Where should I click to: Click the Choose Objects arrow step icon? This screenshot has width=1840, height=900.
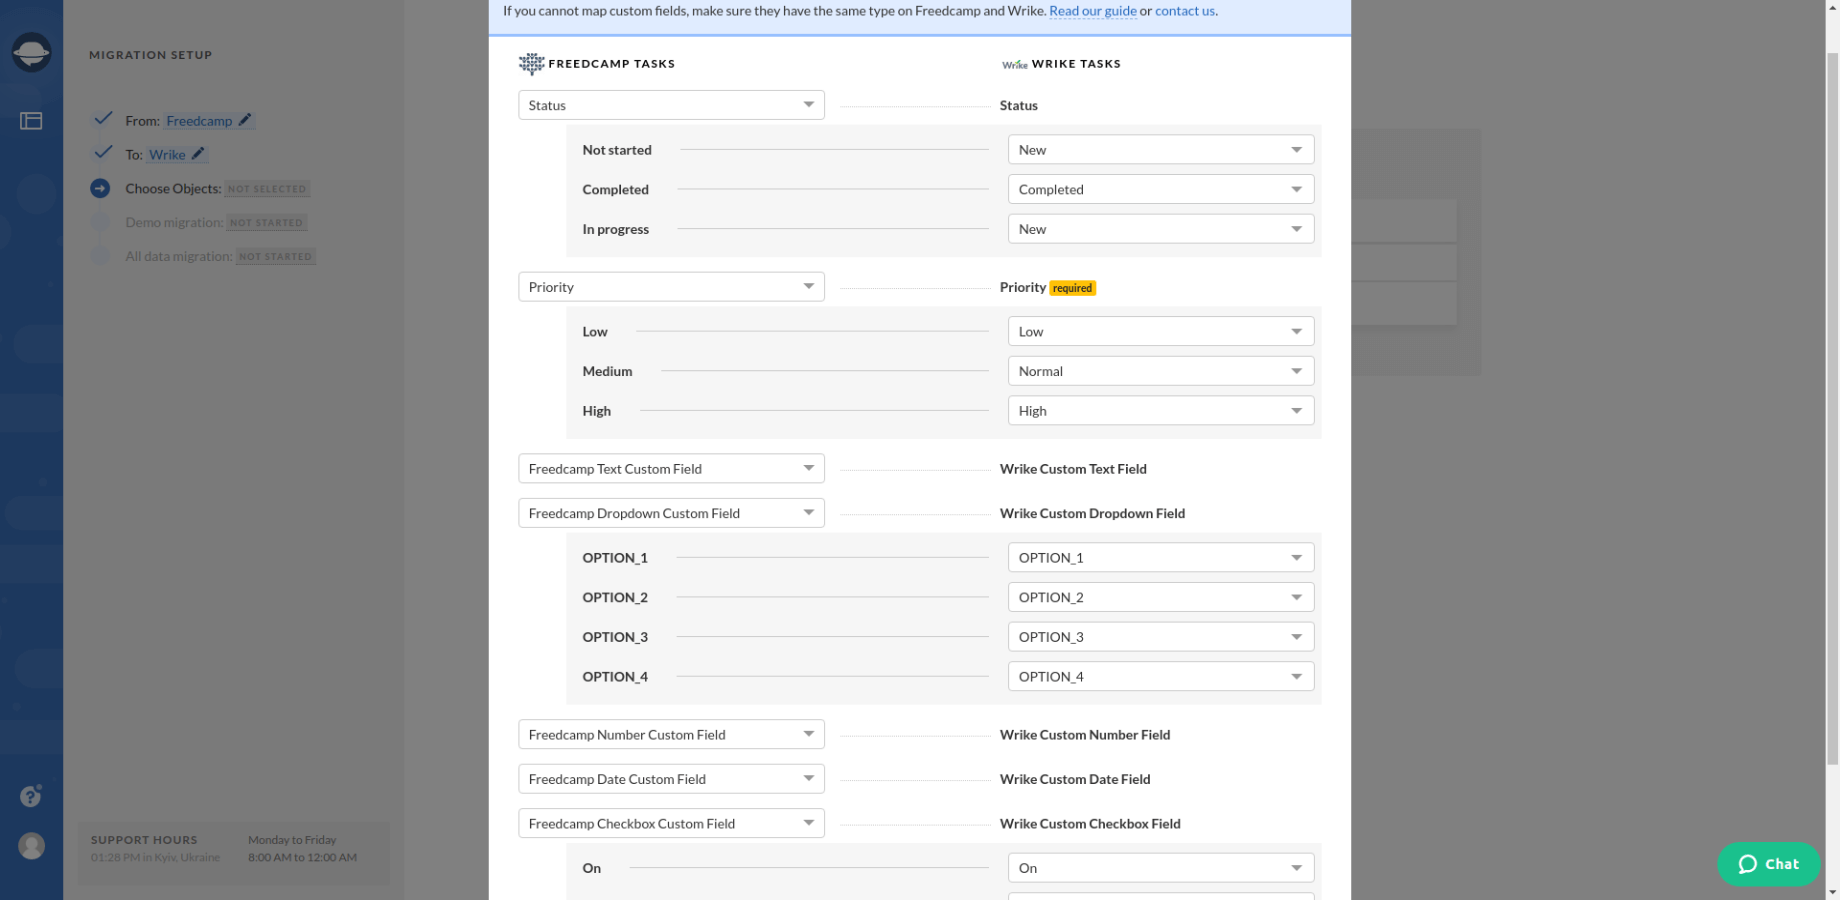(x=100, y=188)
